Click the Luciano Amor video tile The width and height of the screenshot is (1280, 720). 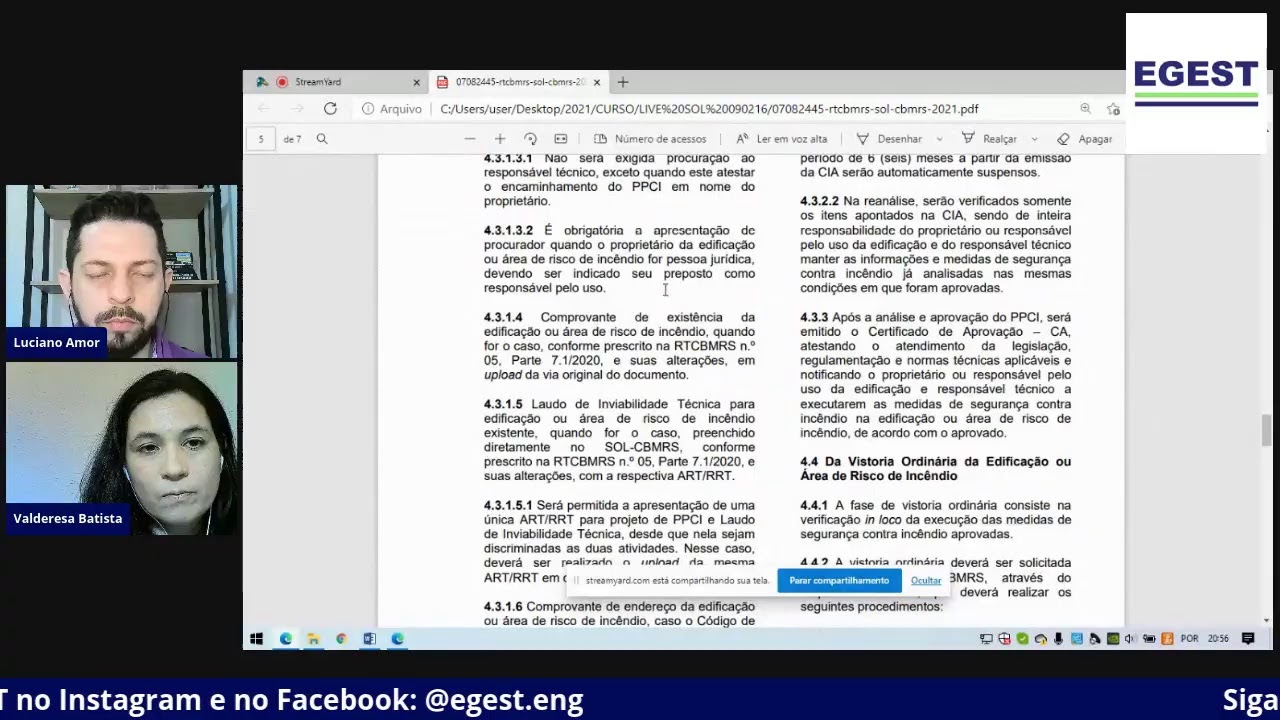[121, 272]
